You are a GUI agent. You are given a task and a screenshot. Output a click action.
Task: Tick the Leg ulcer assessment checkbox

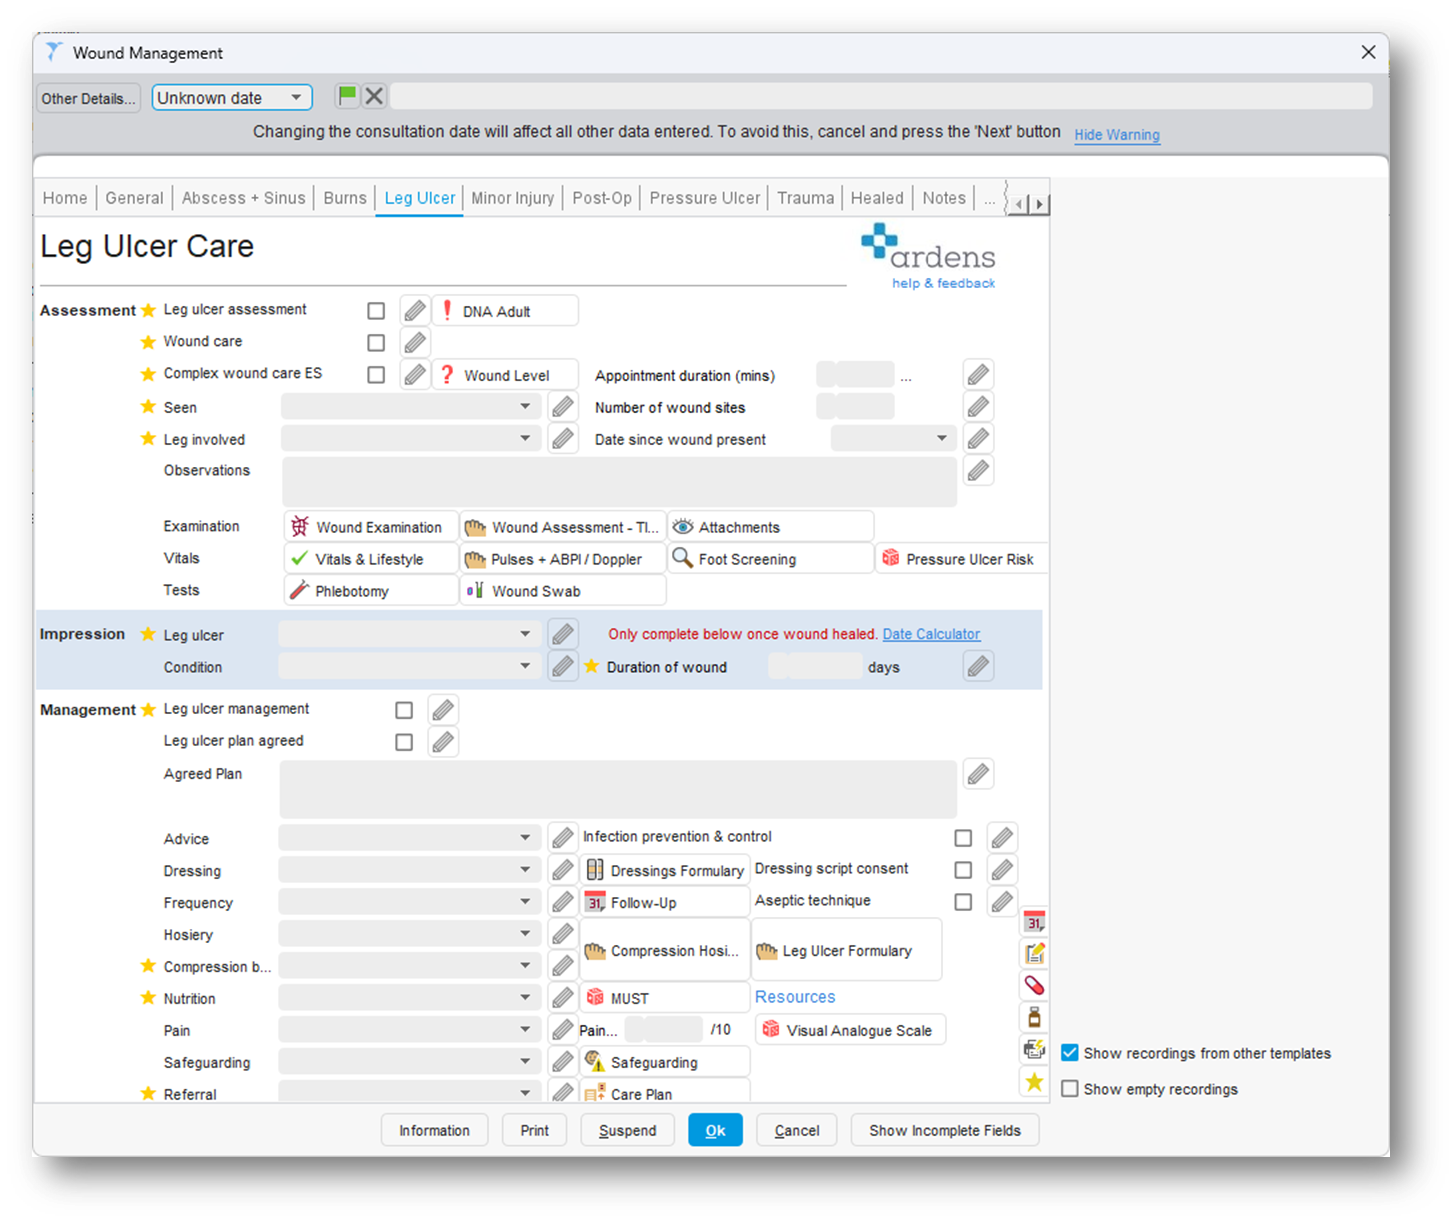coord(376,311)
